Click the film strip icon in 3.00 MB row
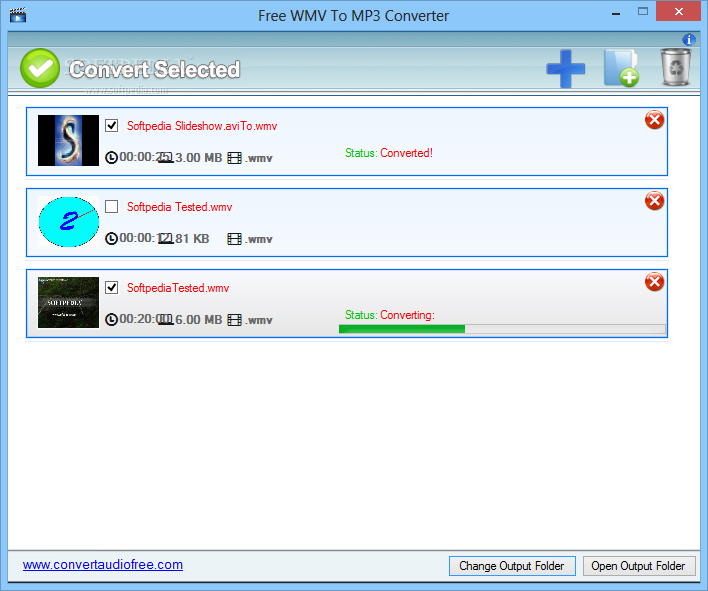 [234, 158]
